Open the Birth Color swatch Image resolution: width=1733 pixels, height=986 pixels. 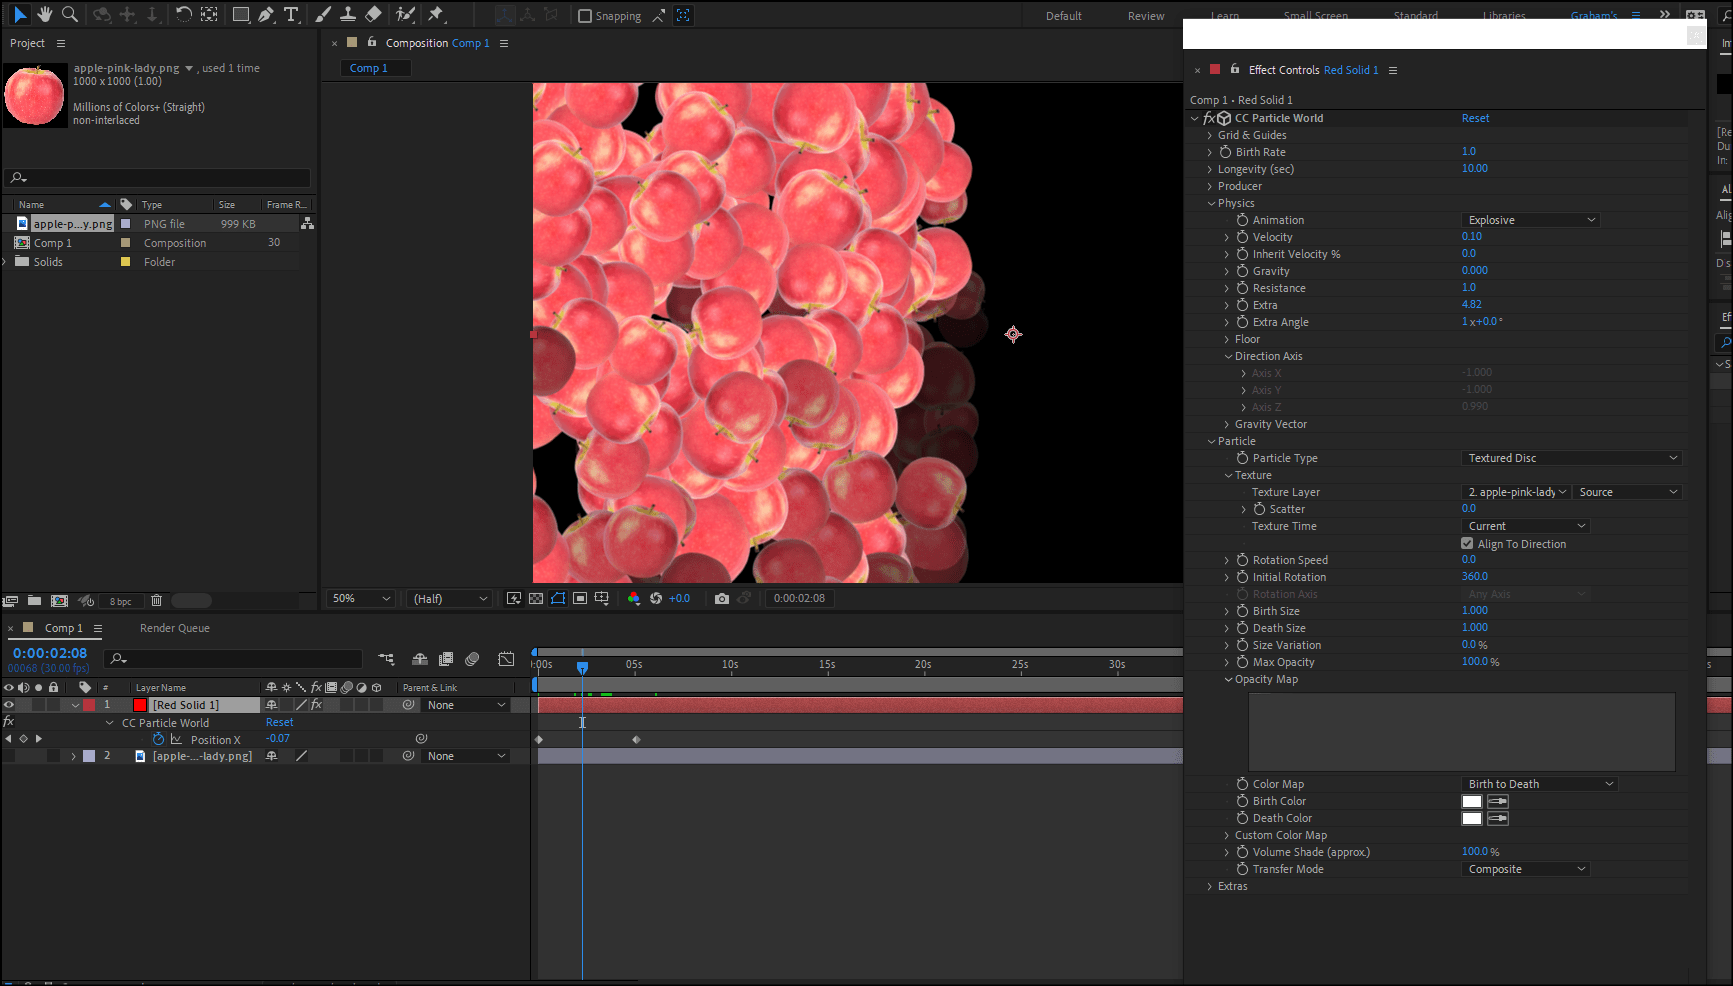click(1471, 800)
